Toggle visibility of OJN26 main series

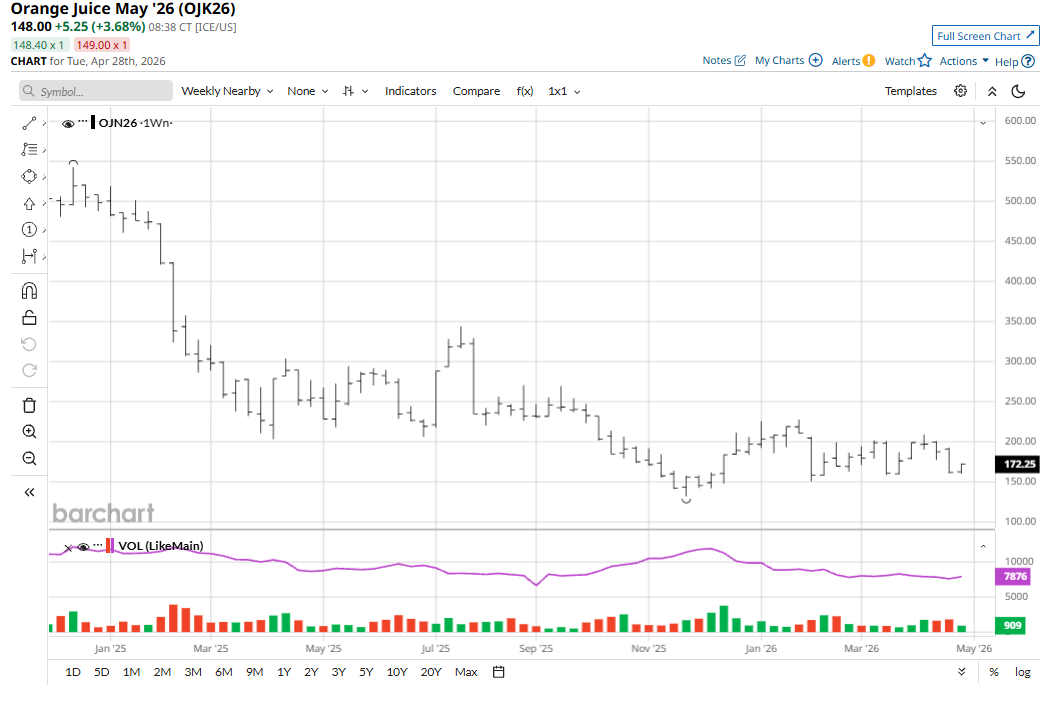point(68,123)
